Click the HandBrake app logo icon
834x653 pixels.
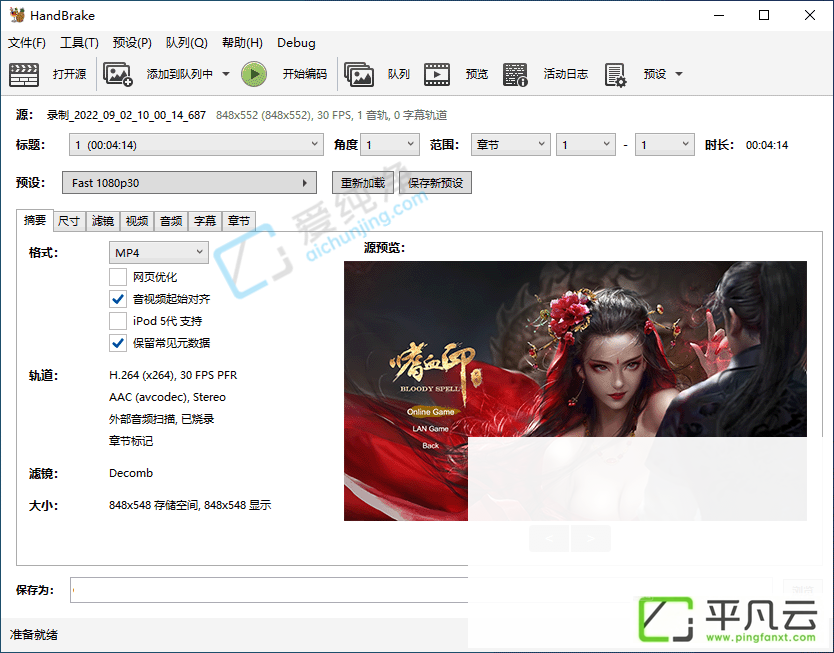[17, 15]
